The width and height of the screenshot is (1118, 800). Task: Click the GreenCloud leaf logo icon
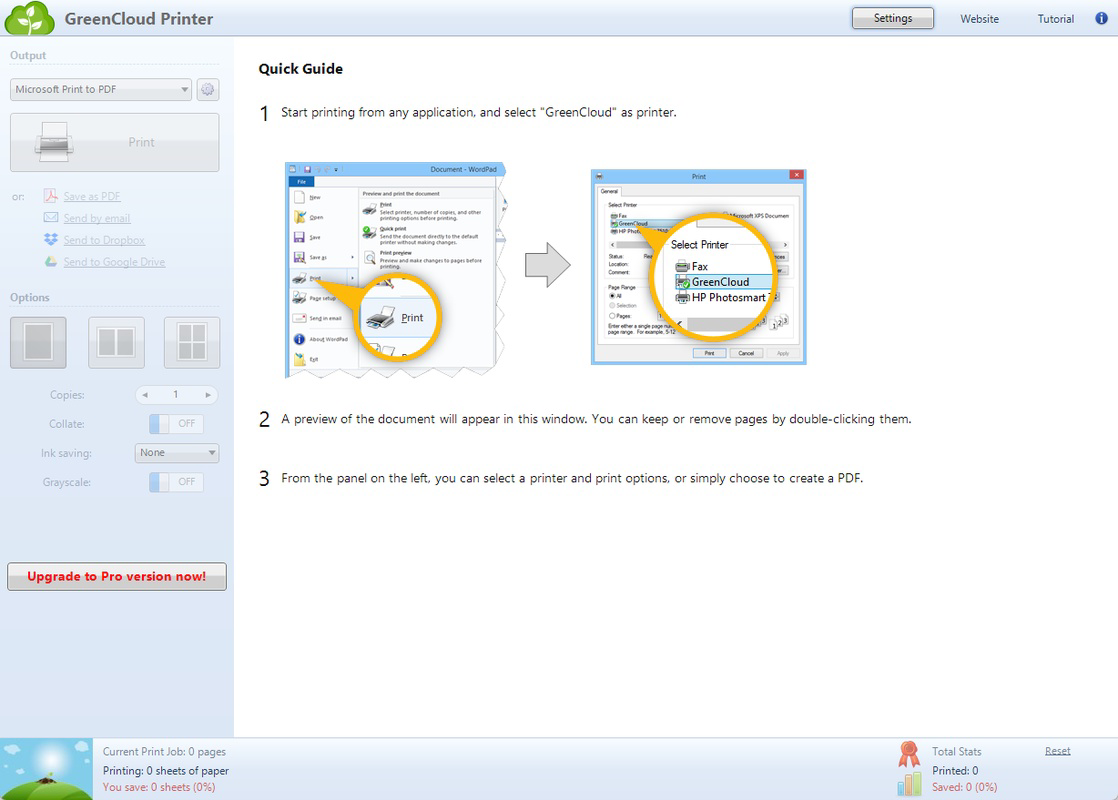point(29,19)
